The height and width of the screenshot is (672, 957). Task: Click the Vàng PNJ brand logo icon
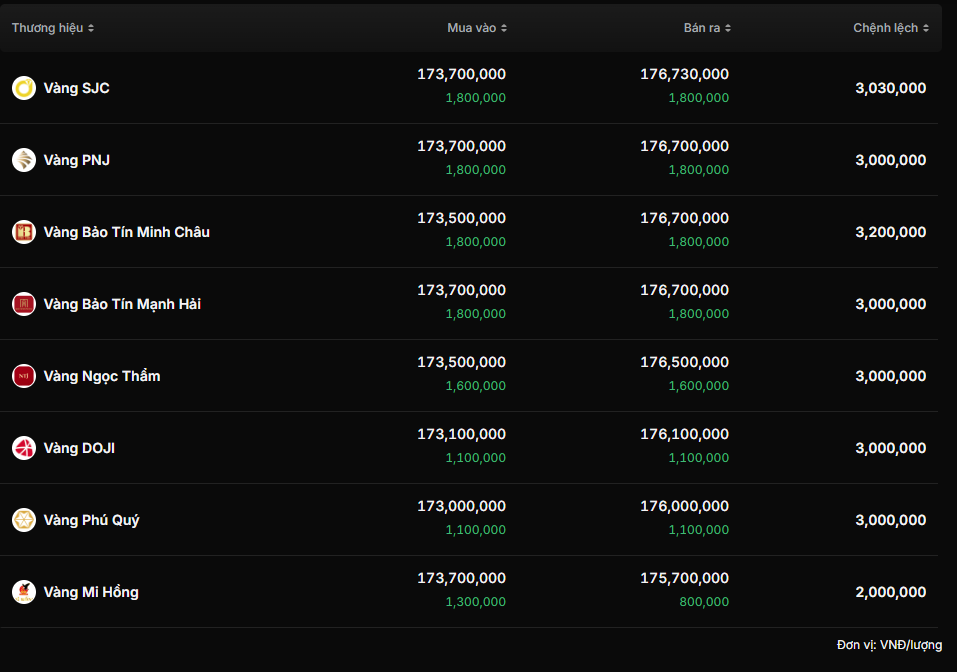[24, 160]
